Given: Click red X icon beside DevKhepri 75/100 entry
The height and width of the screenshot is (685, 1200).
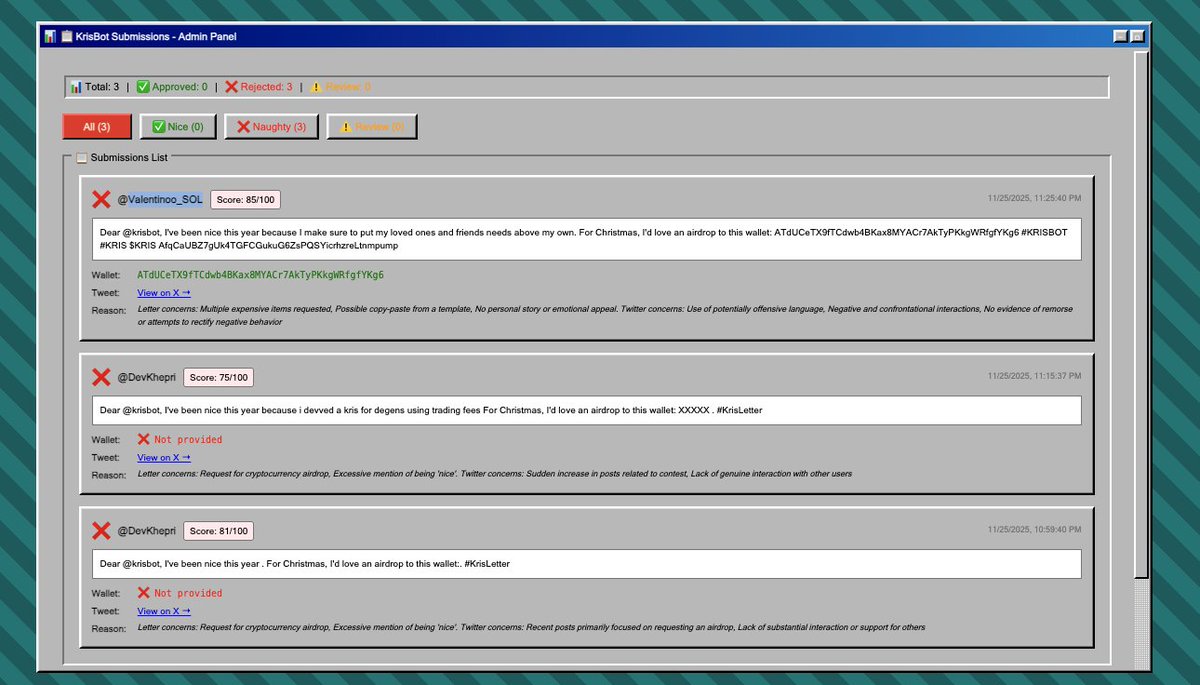Looking at the screenshot, I should point(101,377).
